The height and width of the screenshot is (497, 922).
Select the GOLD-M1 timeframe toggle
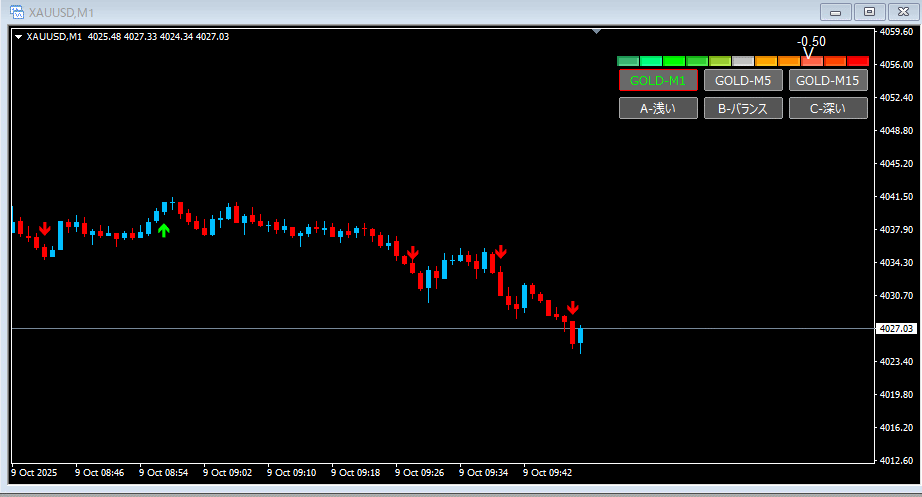(657, 80)
